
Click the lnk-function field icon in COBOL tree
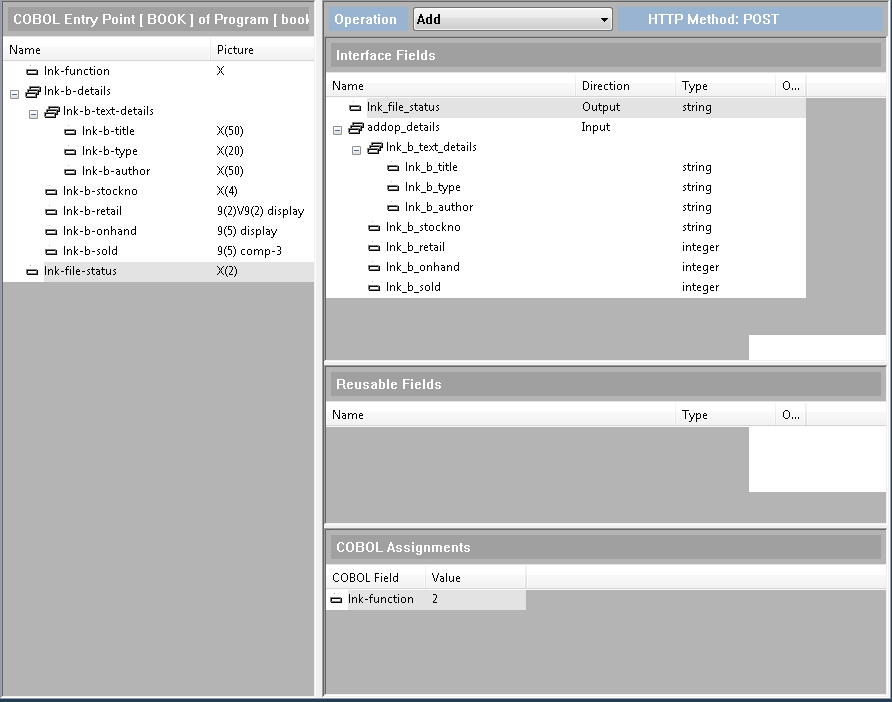(x=32, y=71)
